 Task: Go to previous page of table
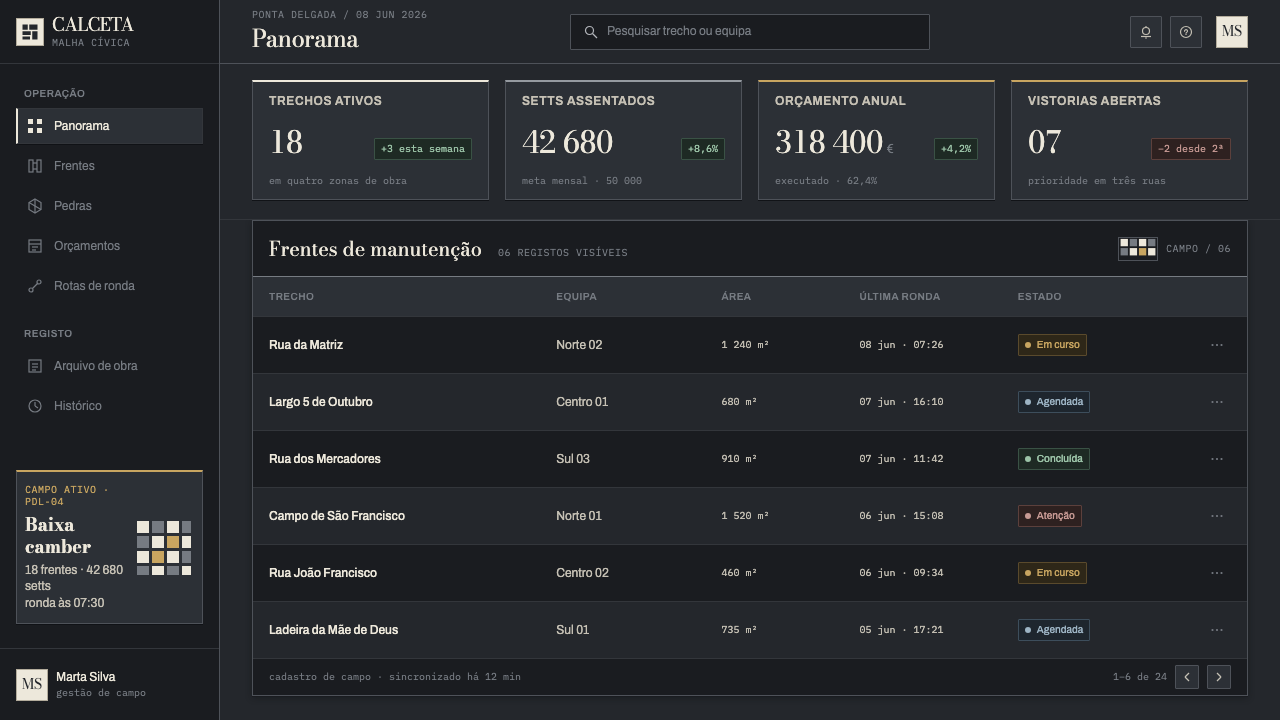(x=1187, y=677)
